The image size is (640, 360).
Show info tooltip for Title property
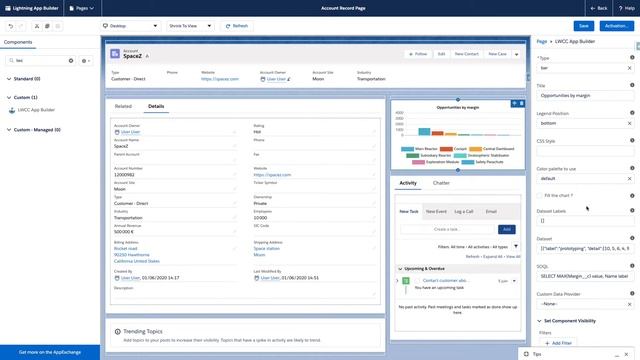[632, 85]
